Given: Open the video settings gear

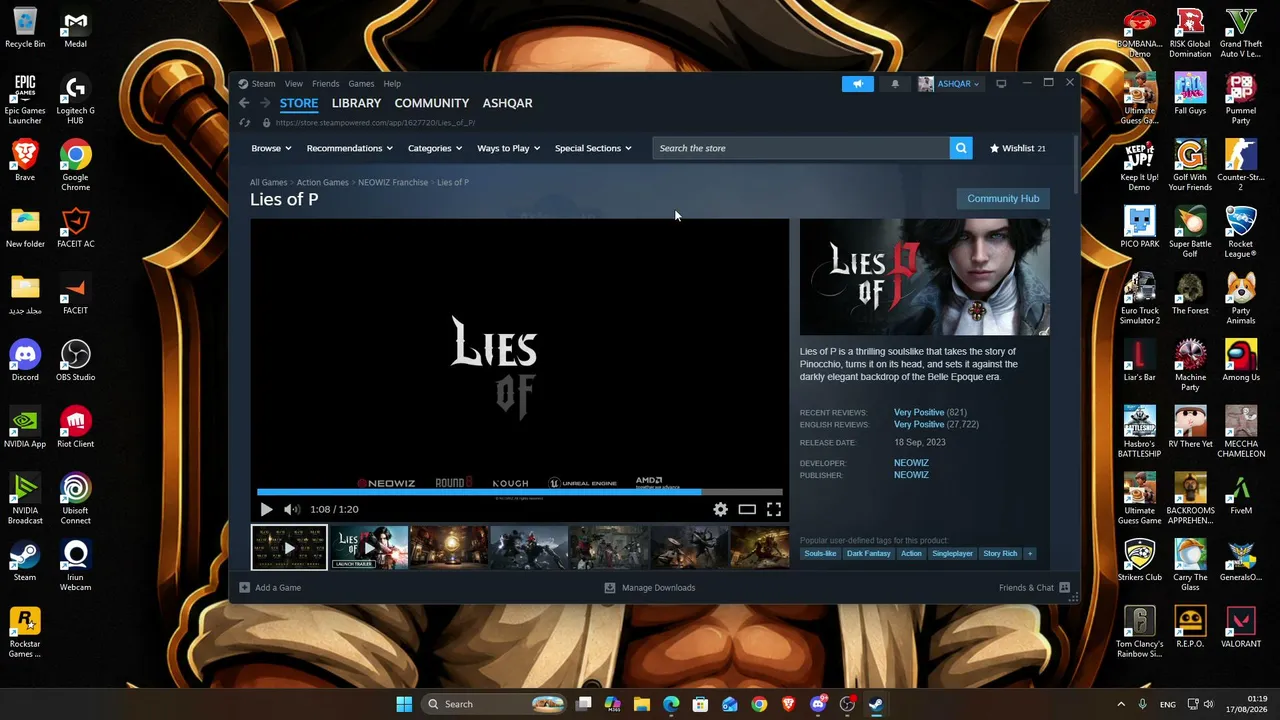Looking at the screenshot, I should pos(720,509).
